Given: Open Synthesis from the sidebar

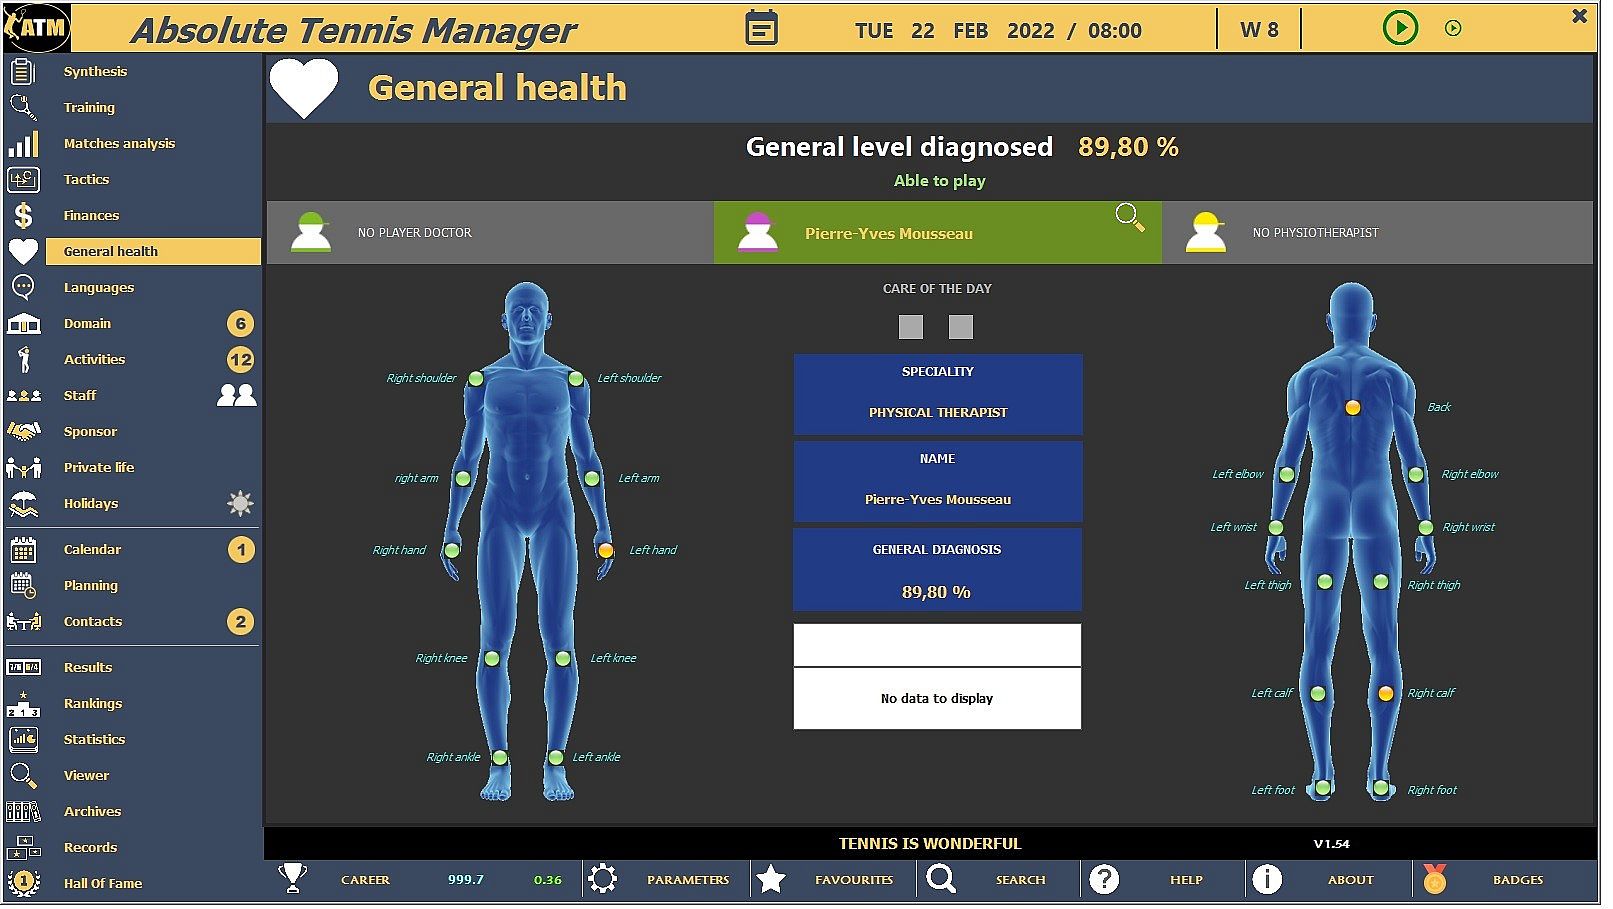Looking at the screenshot, I should click(x=96, y=72).
